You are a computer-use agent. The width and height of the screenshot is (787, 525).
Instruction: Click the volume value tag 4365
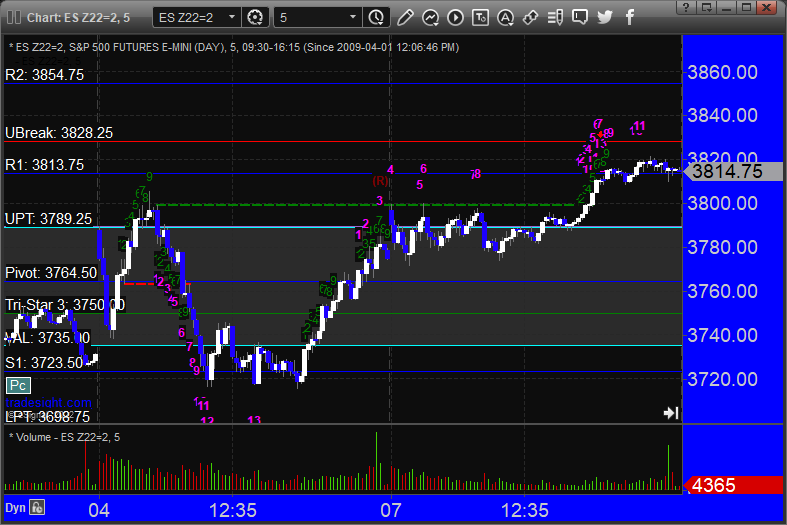733,485
